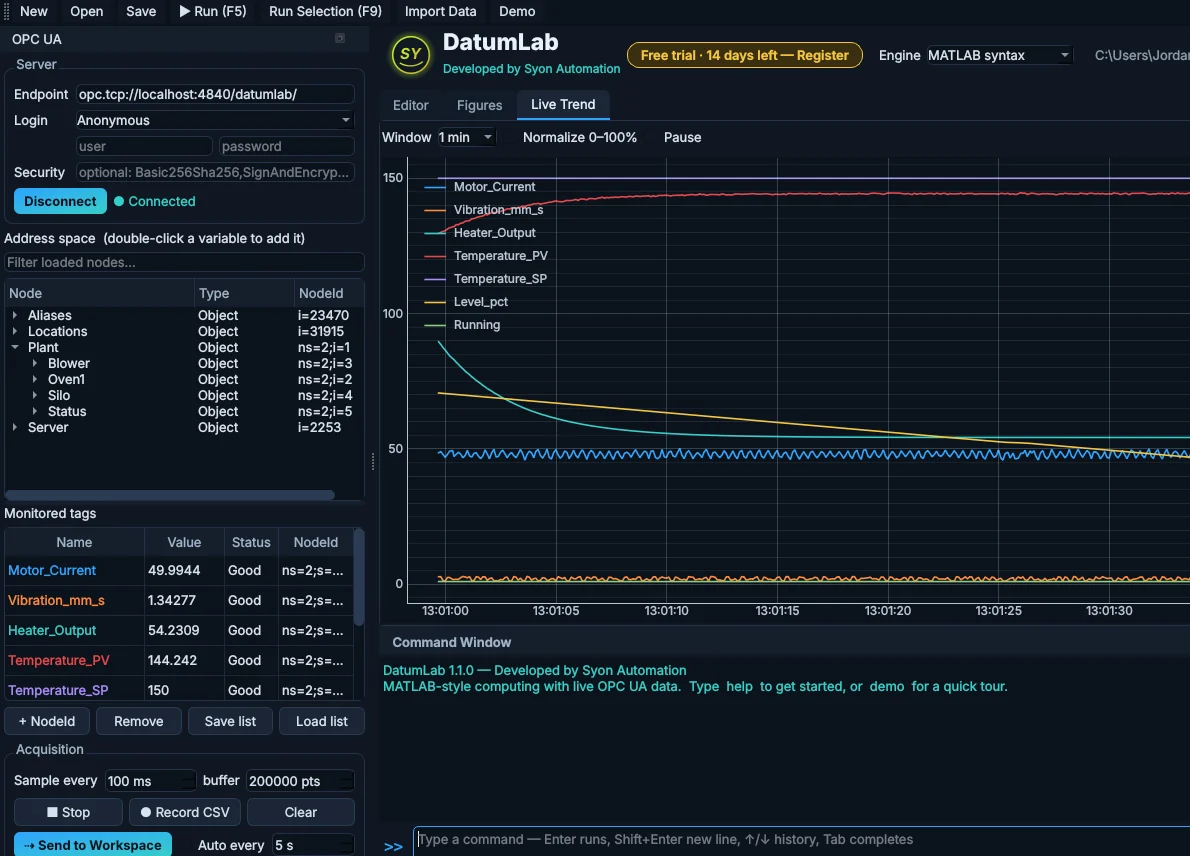Click the Node column header
Image resolution: width=1190 pixels, height=856 pixels.
tap(99, 293)
